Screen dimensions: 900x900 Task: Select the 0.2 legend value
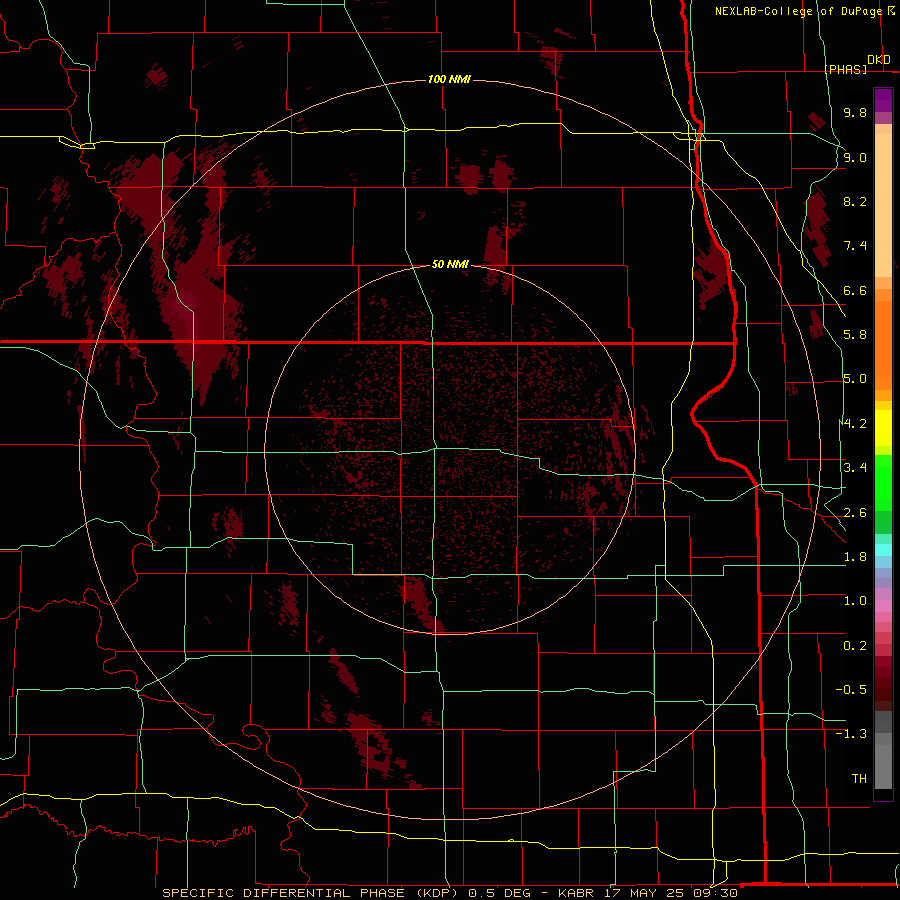click(855, 646)
